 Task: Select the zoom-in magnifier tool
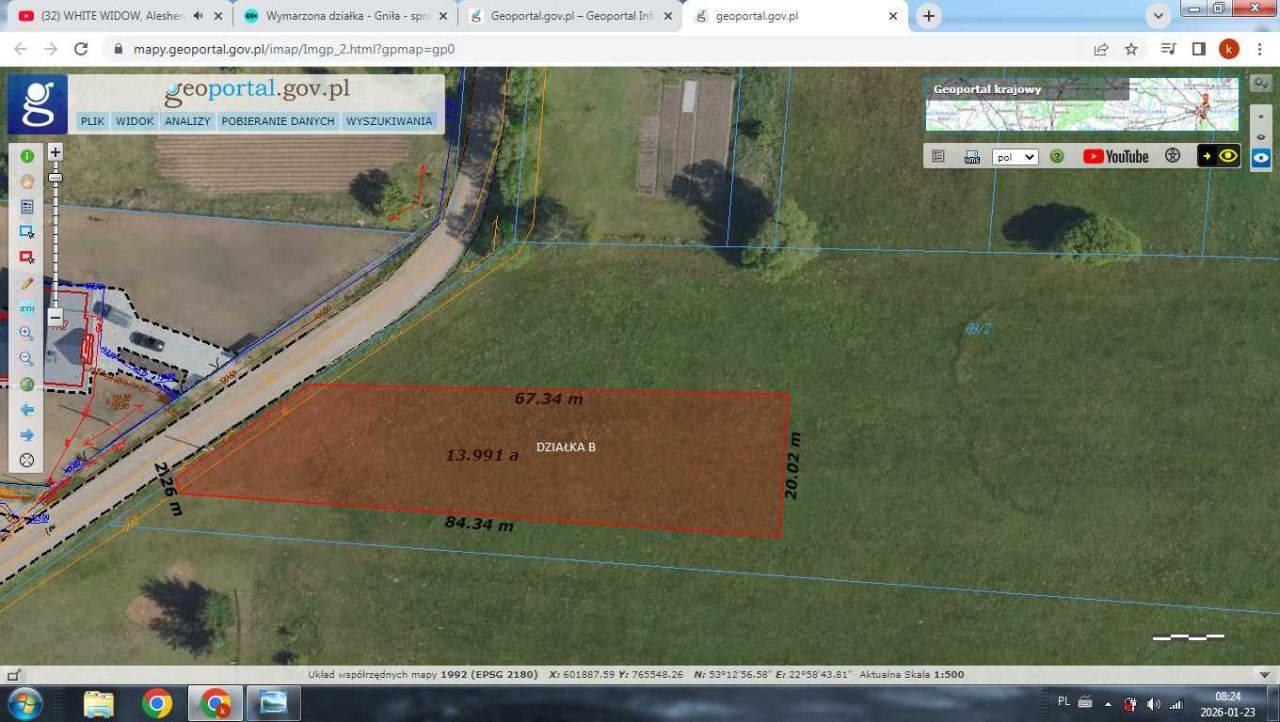click(27, 333)
